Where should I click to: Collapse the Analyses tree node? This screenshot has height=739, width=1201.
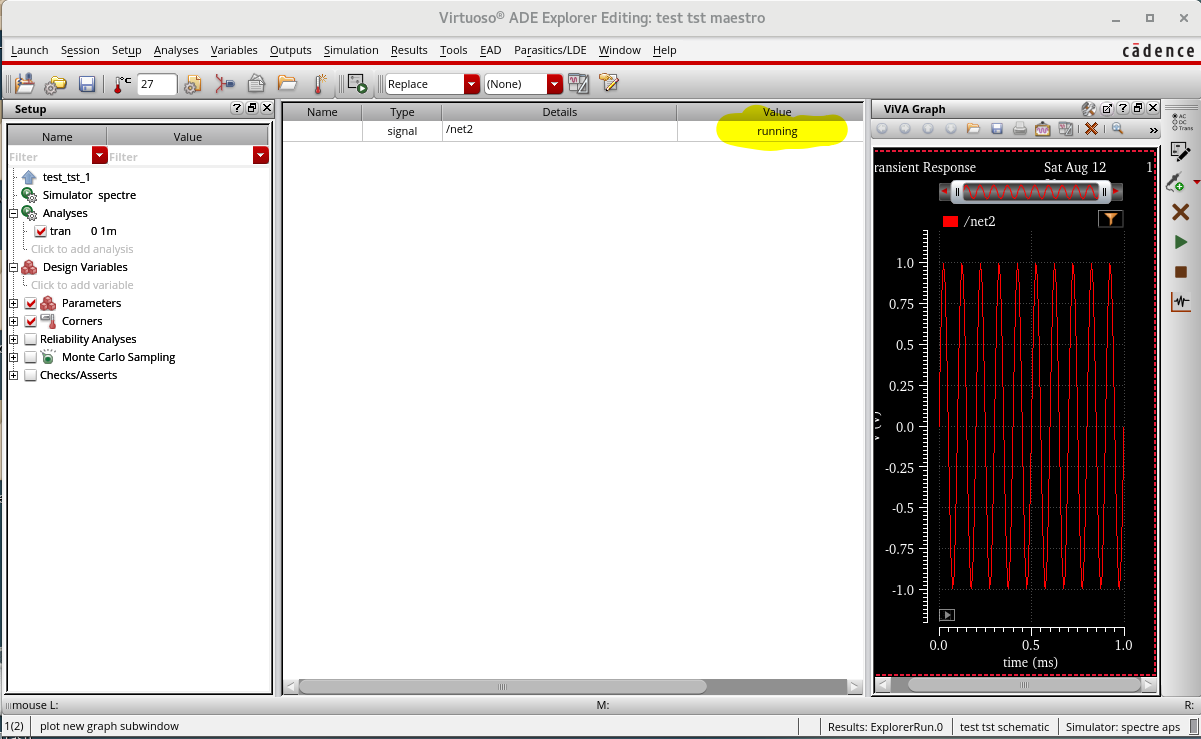coord(14,213)
